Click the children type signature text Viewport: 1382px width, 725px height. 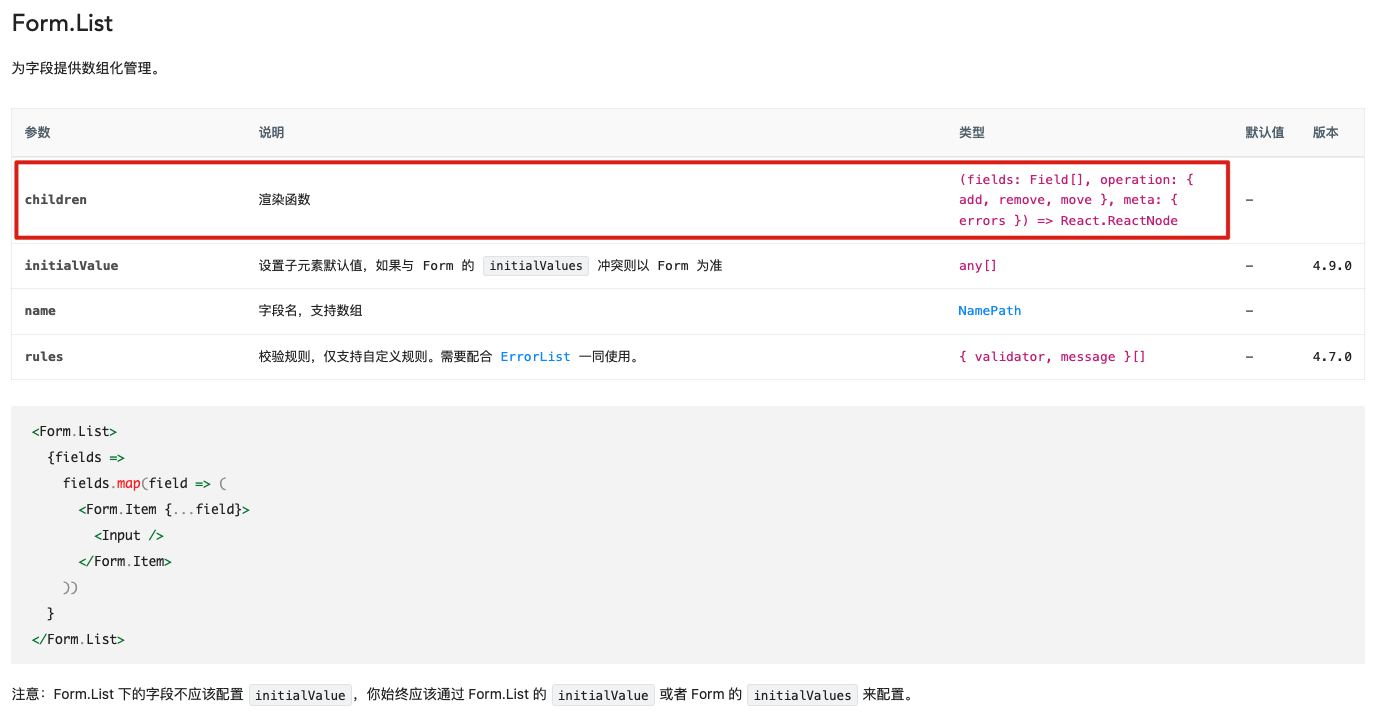coord(1076,200)
